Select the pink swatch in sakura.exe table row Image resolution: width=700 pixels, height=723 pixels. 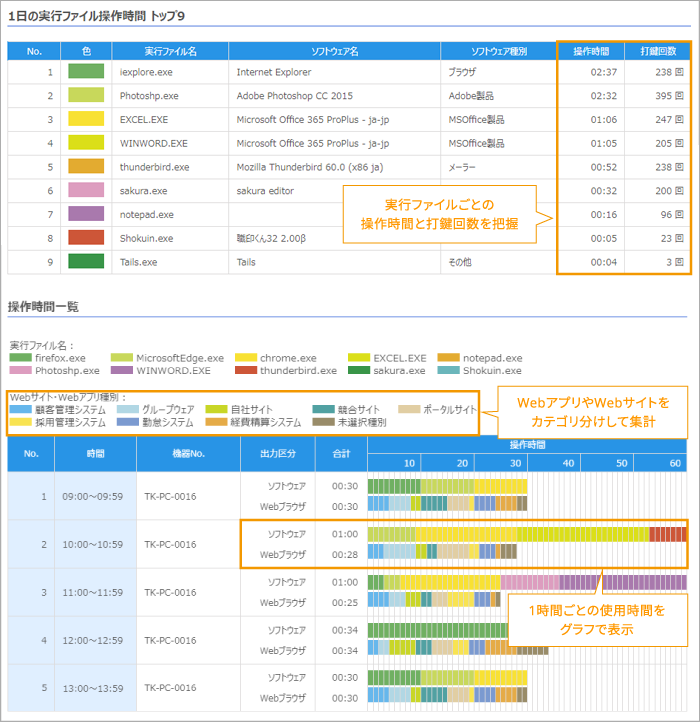tap(86, 190)
